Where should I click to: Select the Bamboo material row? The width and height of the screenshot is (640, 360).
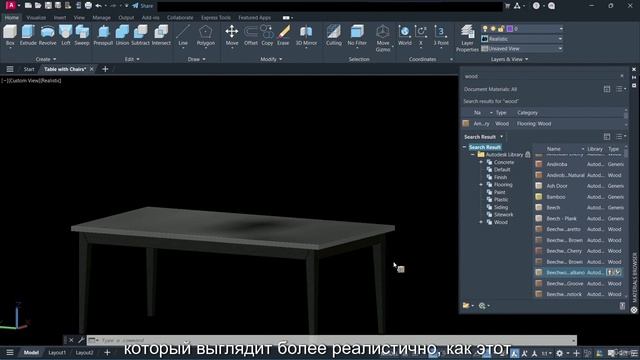(579, 197)
